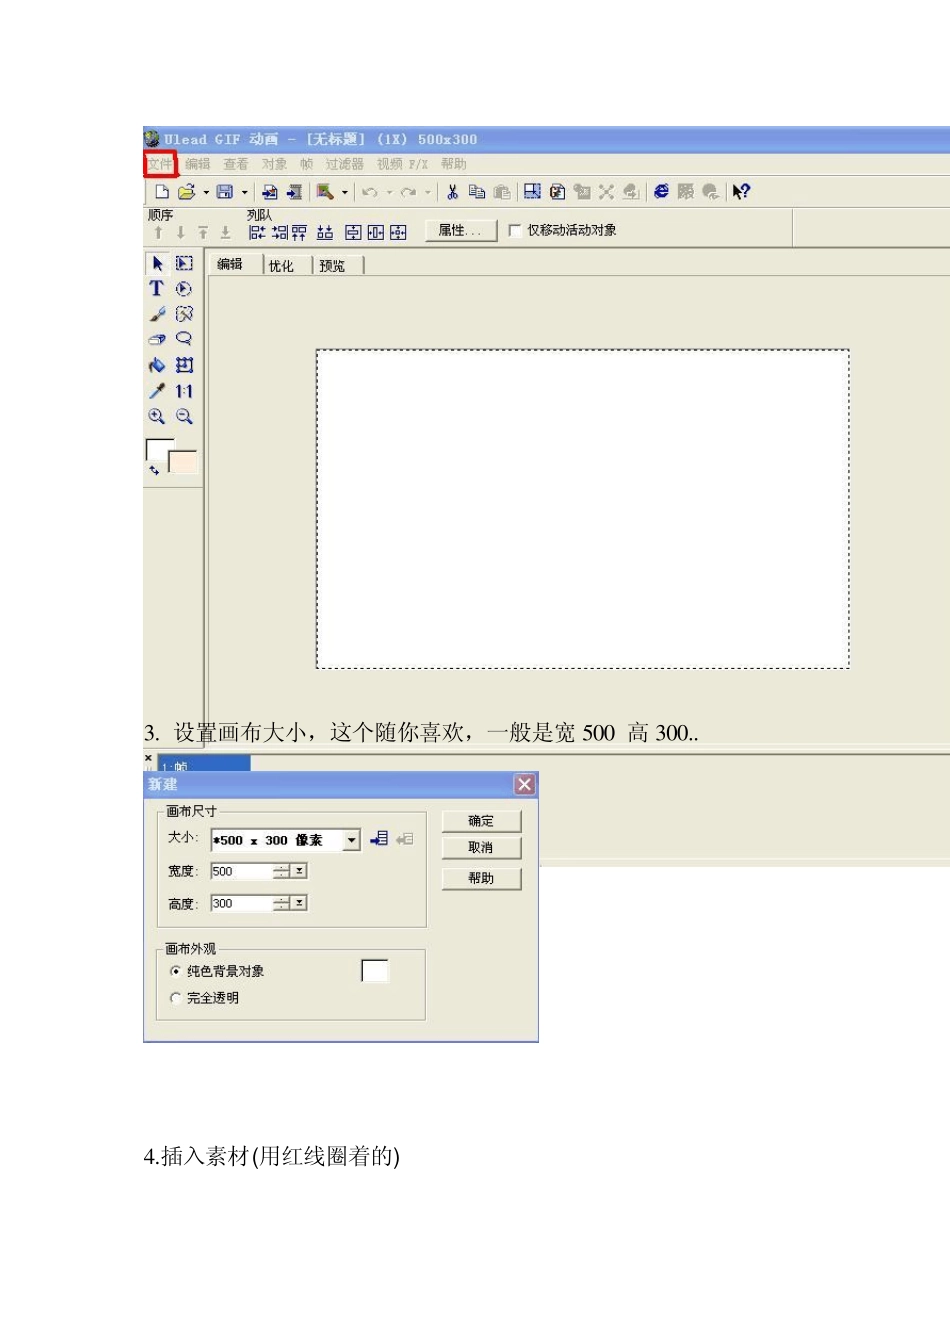
Task: Select the Fill bucket tool
Action: 157,365
